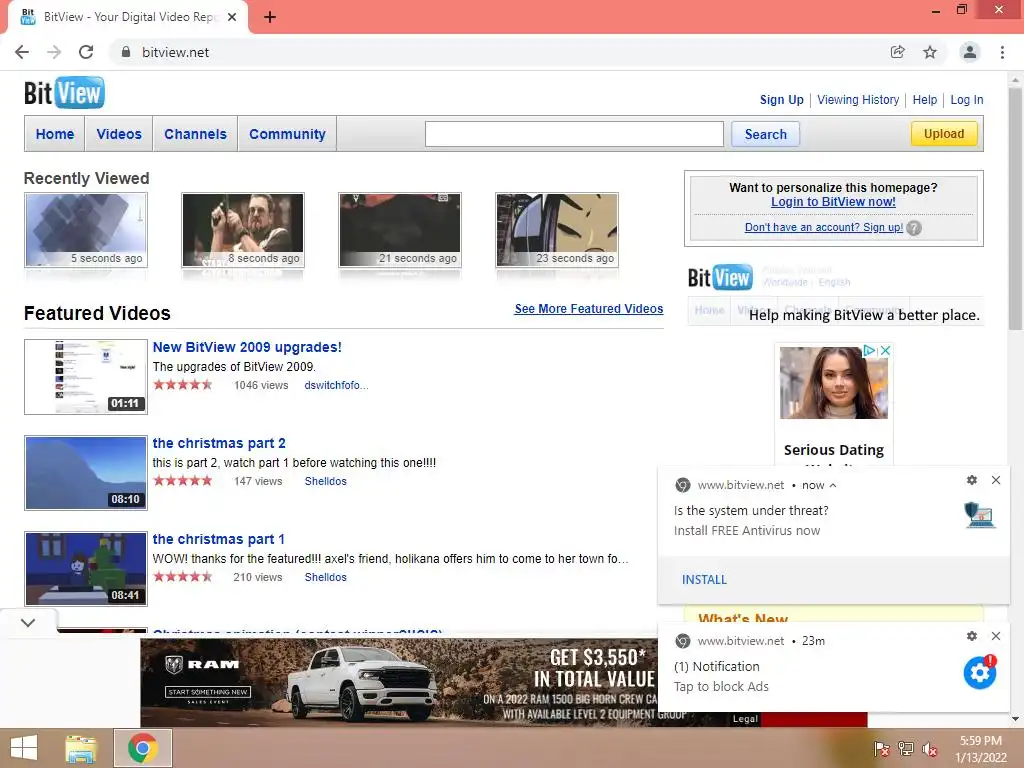Open File Explorer from the taskbar
The height and width of the screenshot is (768, 1024).
[80, 748]
